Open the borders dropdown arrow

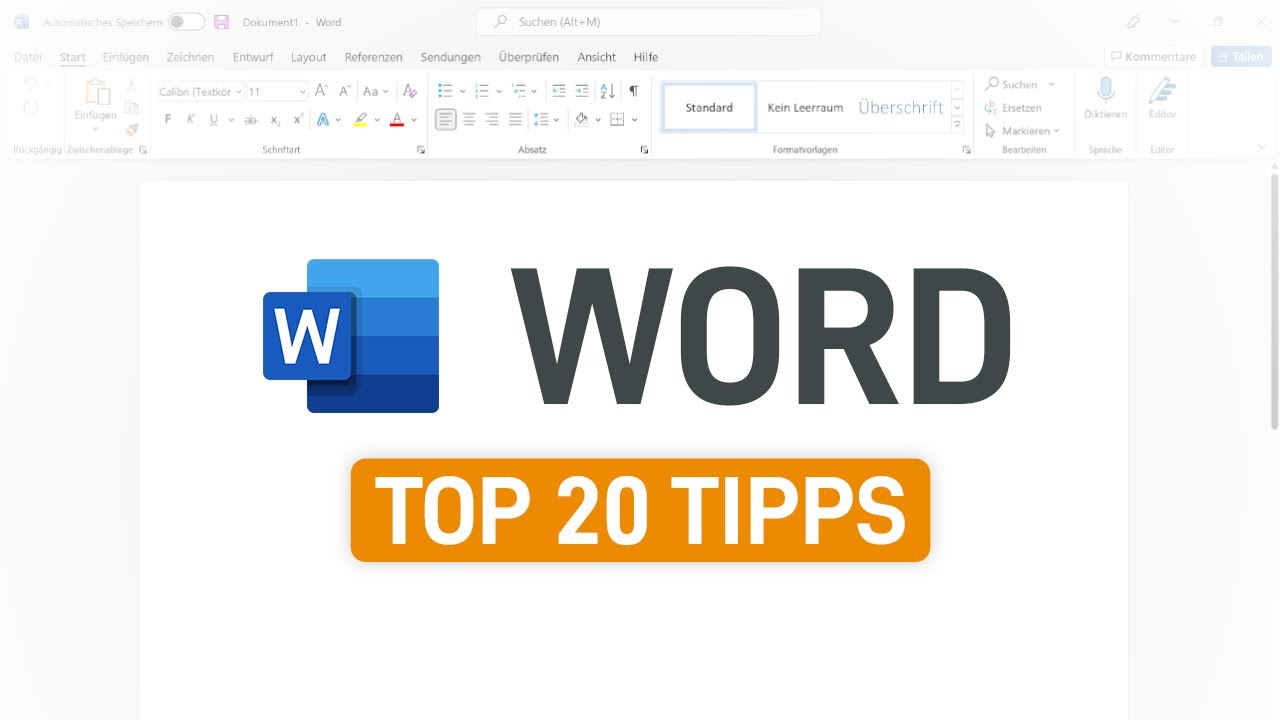(x=635, y=120)
